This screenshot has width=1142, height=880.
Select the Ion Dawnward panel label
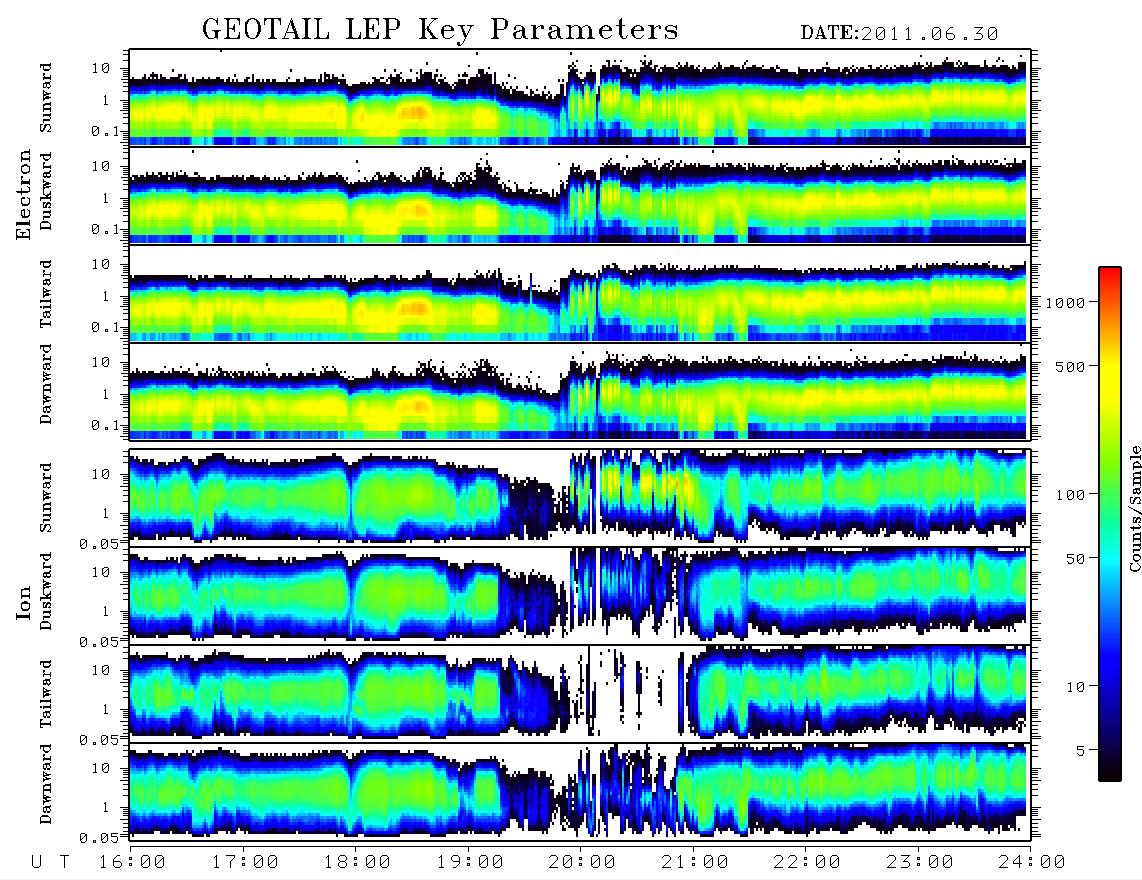46,784
